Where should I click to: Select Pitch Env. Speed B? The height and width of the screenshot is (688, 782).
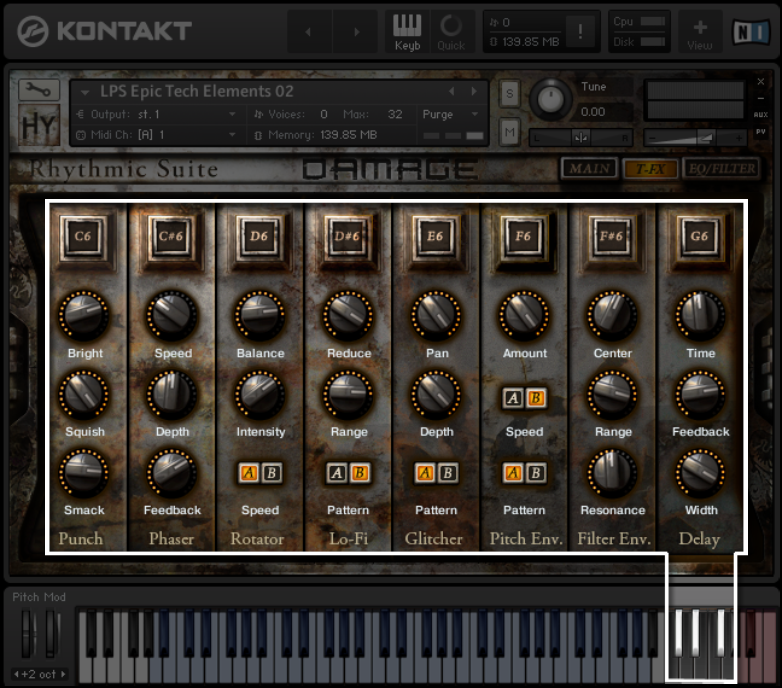(x=536, y=398)
